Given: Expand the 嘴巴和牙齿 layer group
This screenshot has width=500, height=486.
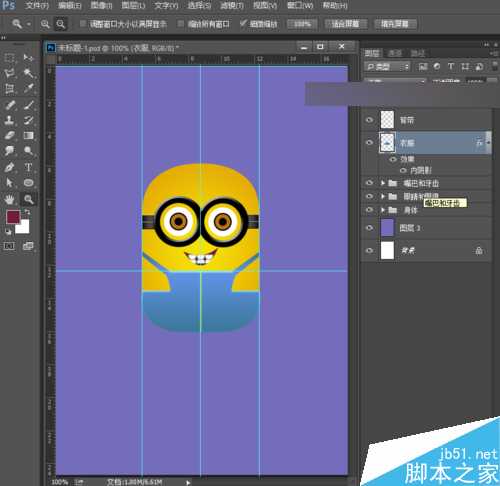Looking at the screenshot, I should coord(383,183).
